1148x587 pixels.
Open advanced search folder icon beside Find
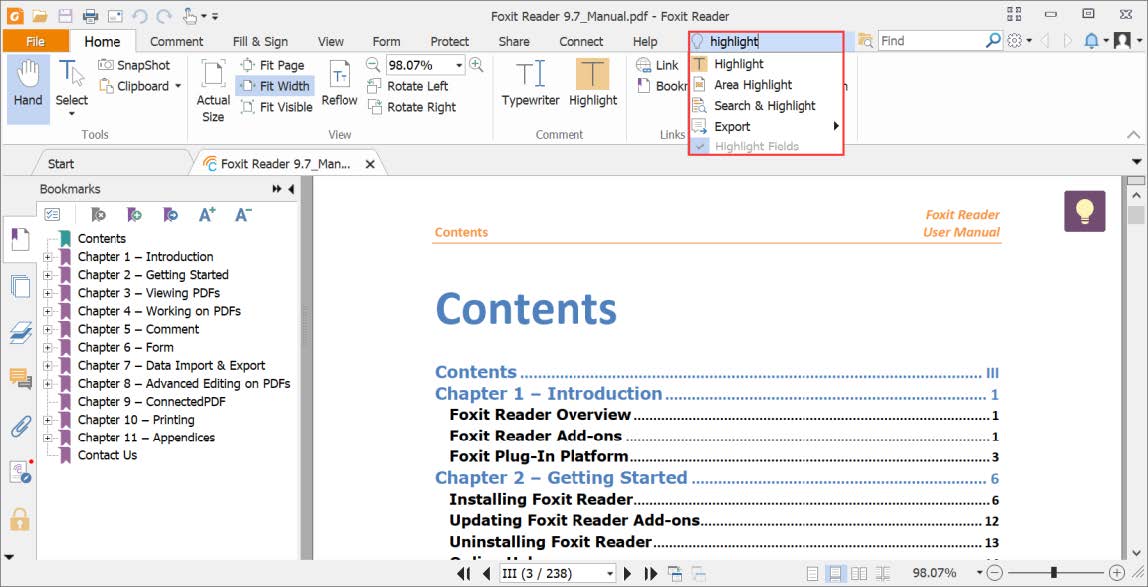click(865, 41)
